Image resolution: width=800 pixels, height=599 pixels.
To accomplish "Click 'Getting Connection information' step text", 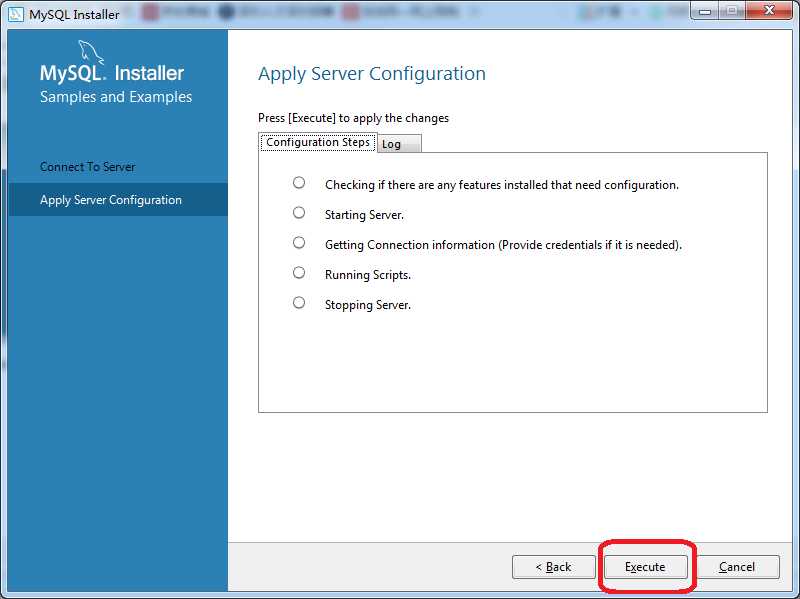I will [504, 245].
